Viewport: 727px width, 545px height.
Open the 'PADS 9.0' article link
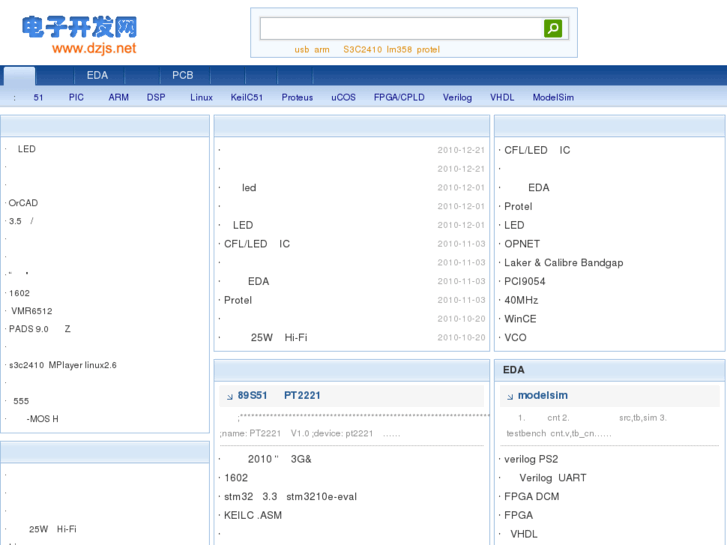pos(40,329)
